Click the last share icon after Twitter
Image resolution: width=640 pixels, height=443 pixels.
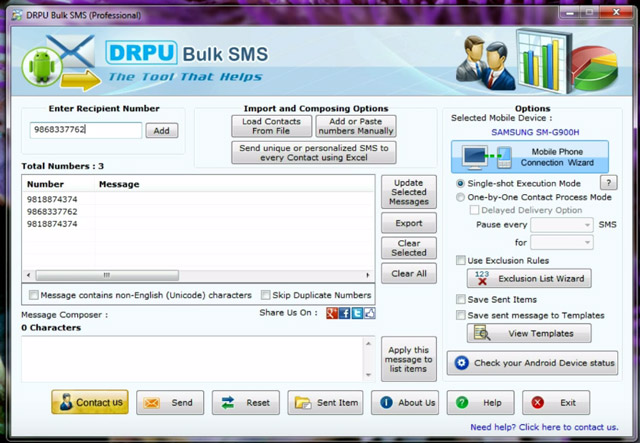click(x=370, y=313)
